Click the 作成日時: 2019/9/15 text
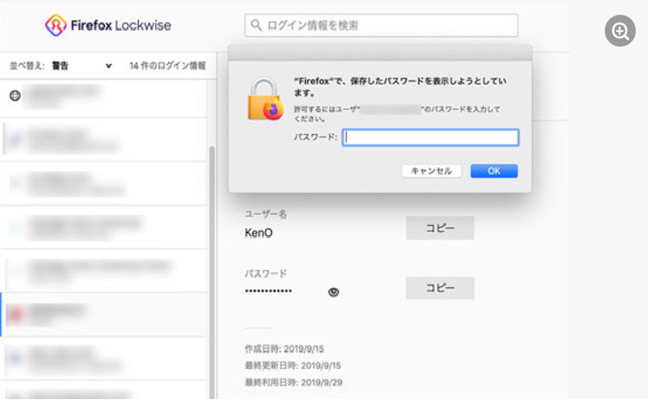648x400 pixels. (x=284, y=349)
